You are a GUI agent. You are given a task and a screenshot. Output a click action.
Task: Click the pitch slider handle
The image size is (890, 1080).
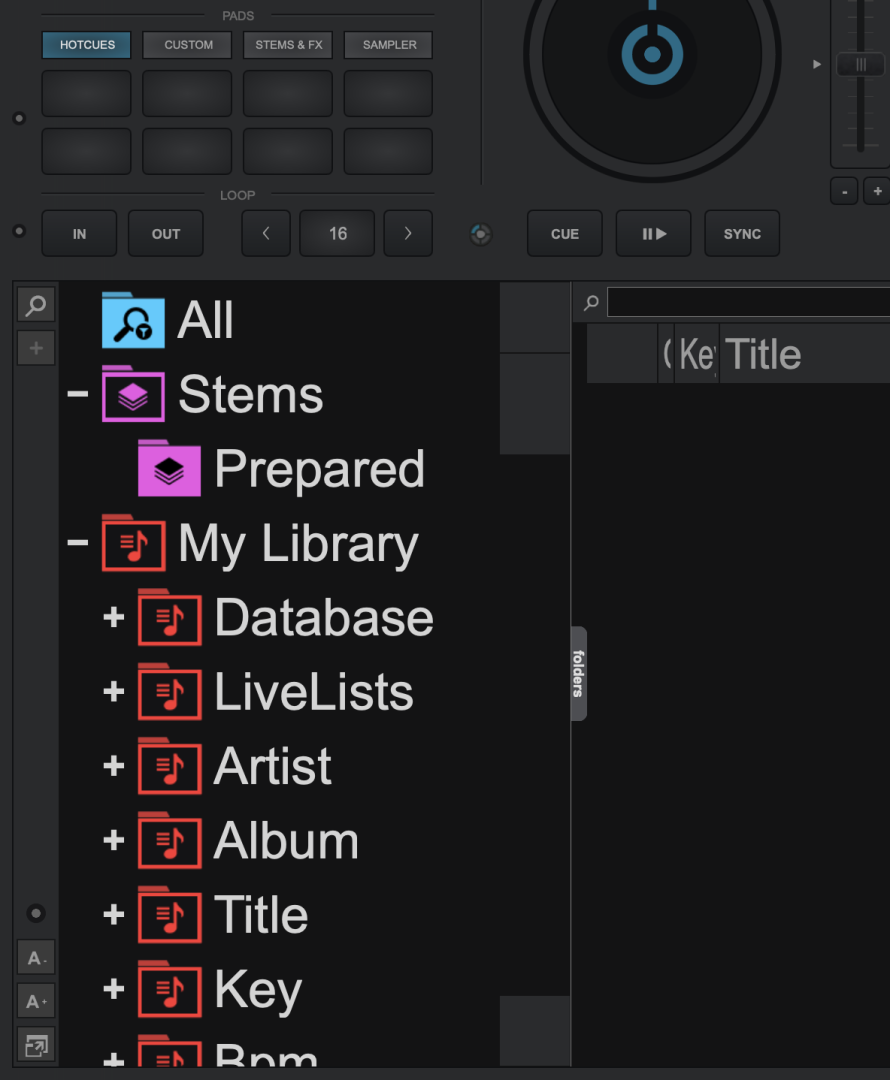click(x=860, y=64)
